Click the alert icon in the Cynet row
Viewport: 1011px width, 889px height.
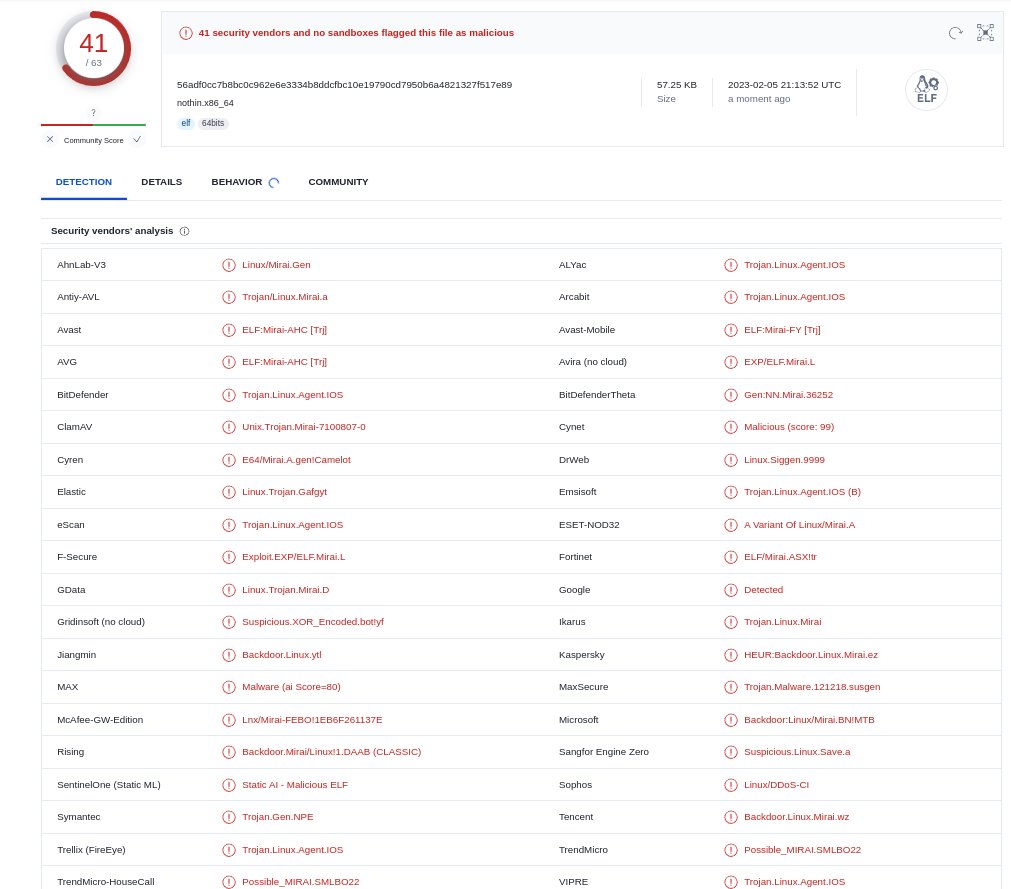tap(731, 427)
